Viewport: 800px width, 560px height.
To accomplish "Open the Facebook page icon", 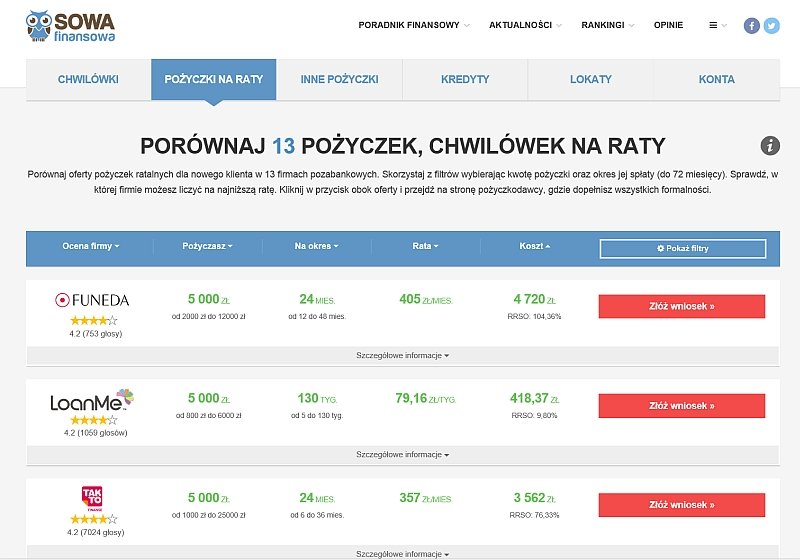I will [751, 26].
